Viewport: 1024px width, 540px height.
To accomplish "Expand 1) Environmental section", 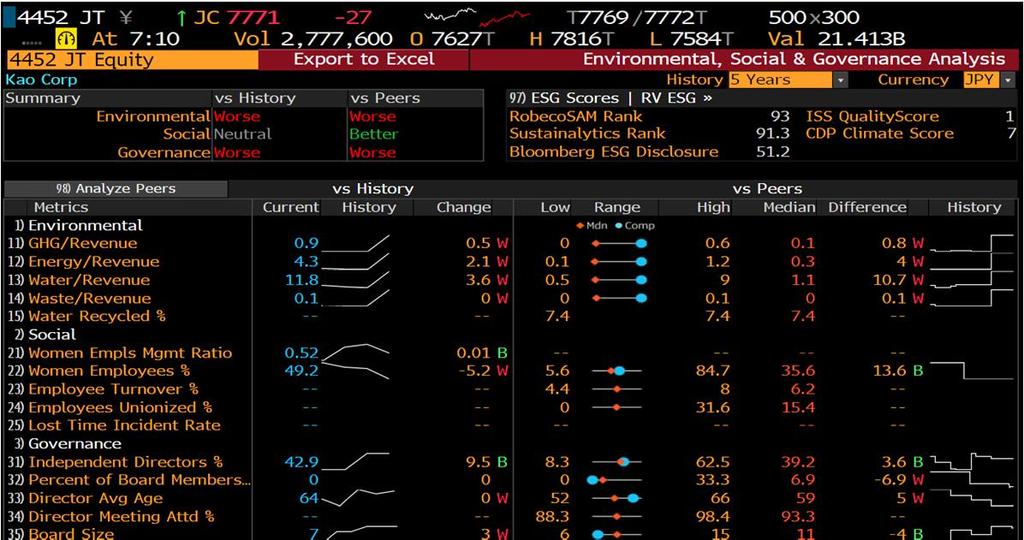I will click(76, 225).
